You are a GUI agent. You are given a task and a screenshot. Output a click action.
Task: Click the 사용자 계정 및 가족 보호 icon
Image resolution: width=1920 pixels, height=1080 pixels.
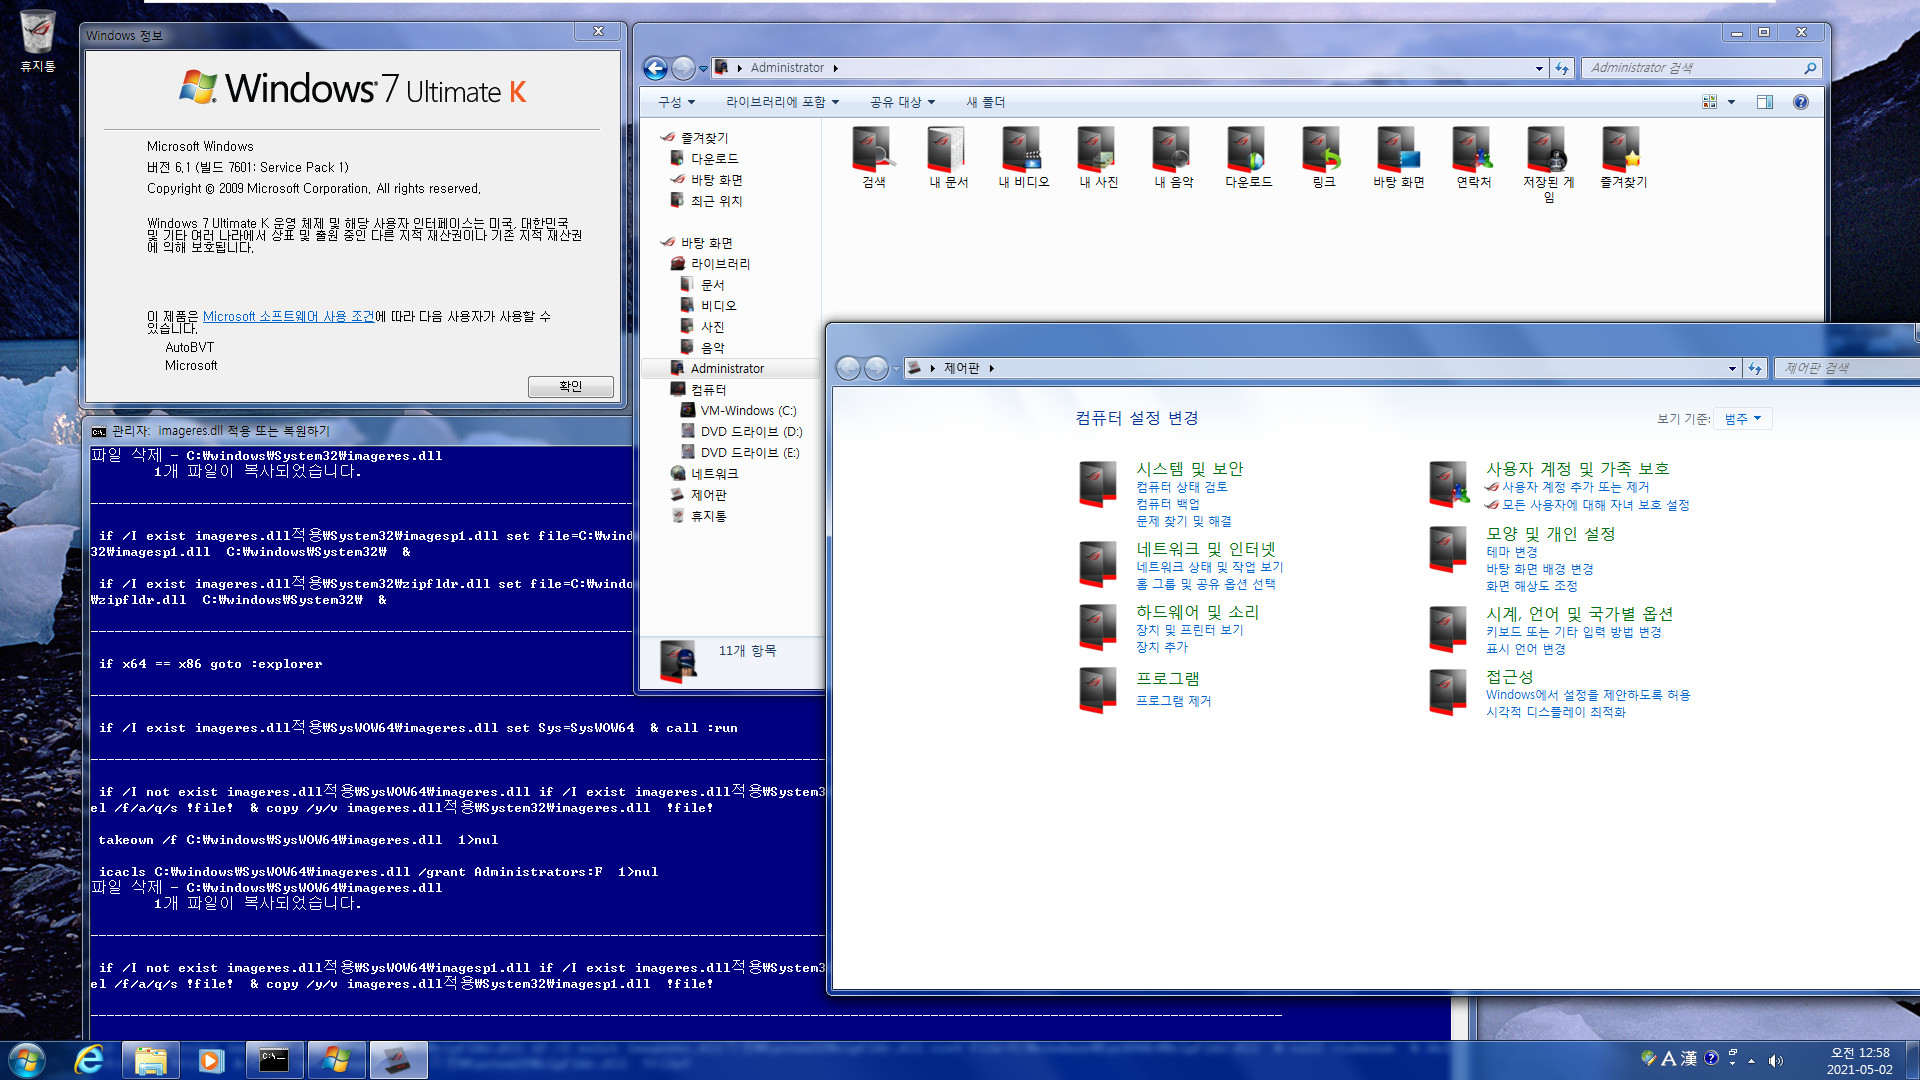[1448, 484]
